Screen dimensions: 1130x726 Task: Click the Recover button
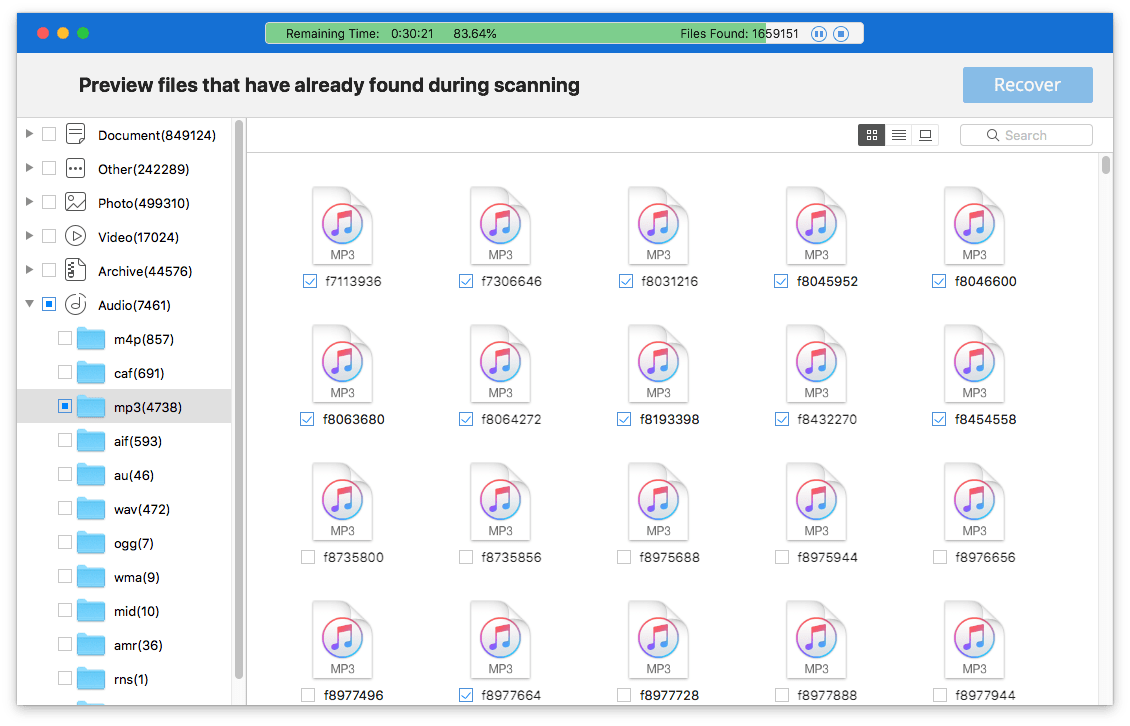[x=1028, y=85]
